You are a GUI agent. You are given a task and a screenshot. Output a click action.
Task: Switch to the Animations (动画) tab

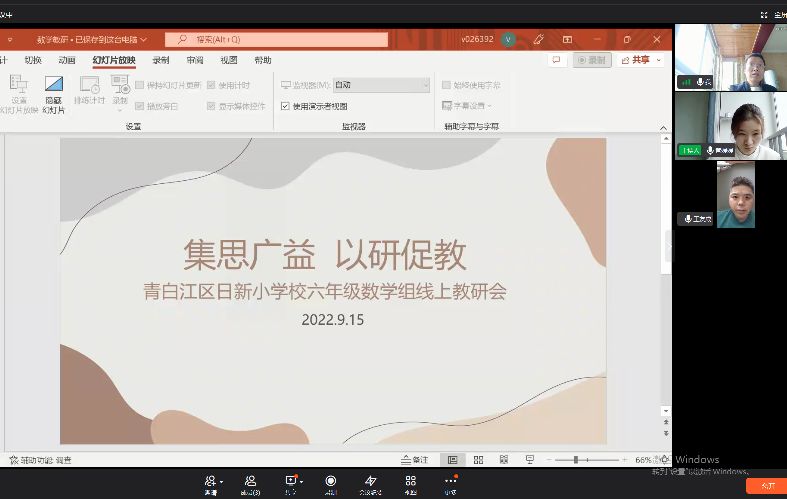66,60
